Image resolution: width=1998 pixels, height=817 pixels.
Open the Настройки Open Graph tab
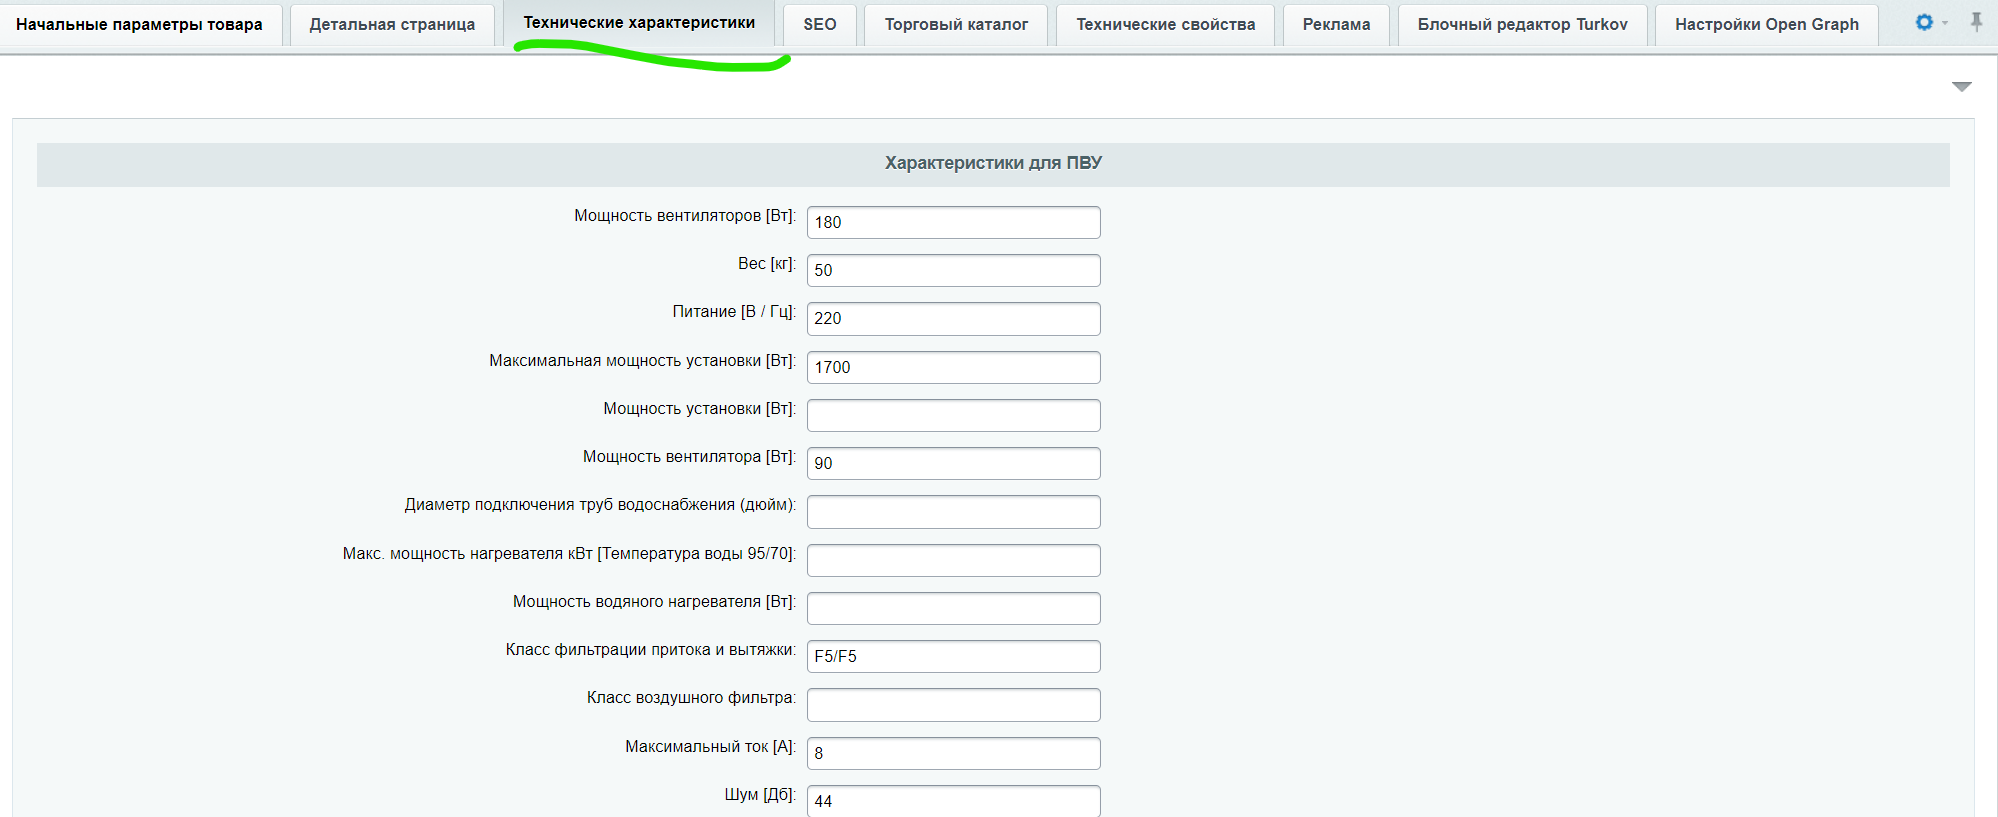point(1766,25)
